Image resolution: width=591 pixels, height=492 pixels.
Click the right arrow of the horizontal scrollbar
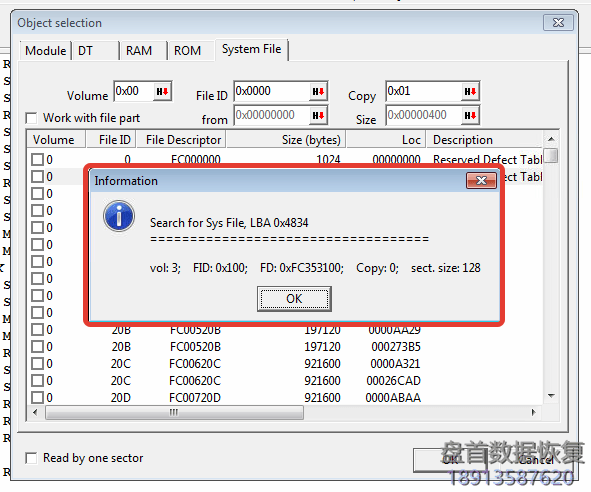(x=533, y=412)
